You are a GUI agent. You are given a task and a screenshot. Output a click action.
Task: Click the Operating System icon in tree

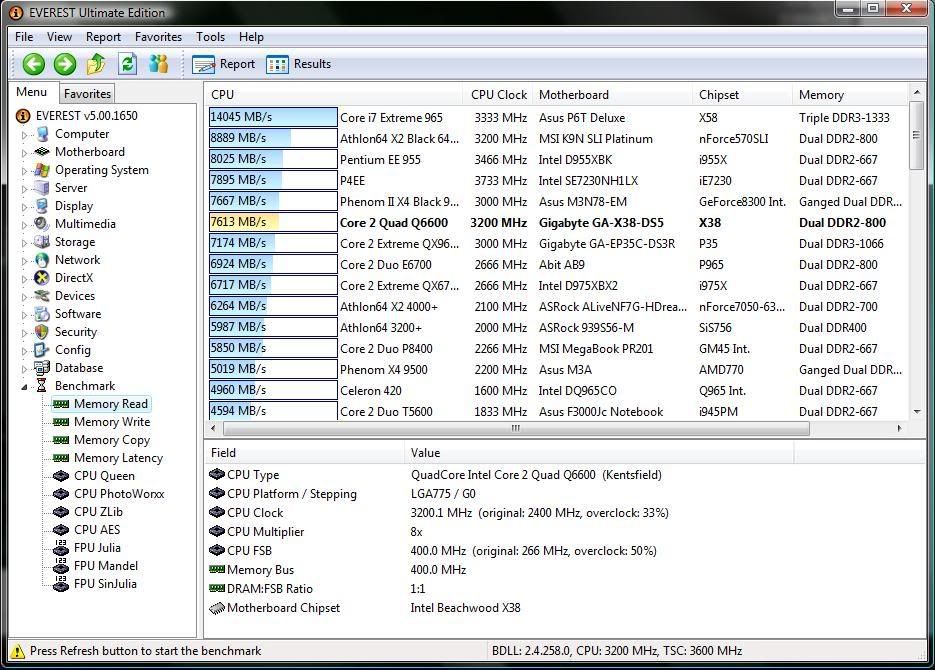click(42, 170)
